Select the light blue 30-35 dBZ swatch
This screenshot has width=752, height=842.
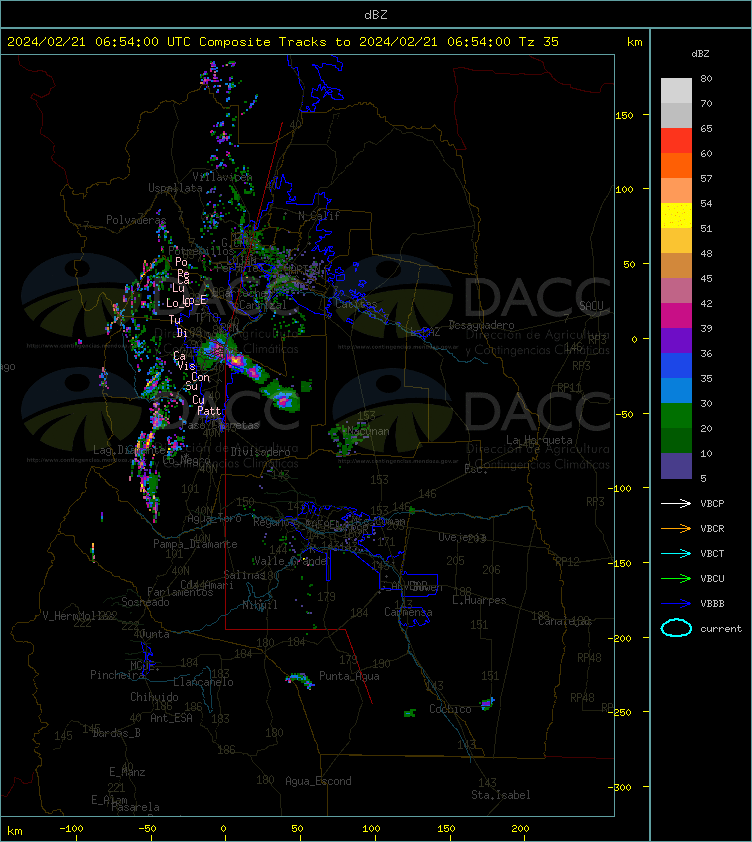pyautogui.click(x=676, y=391)
